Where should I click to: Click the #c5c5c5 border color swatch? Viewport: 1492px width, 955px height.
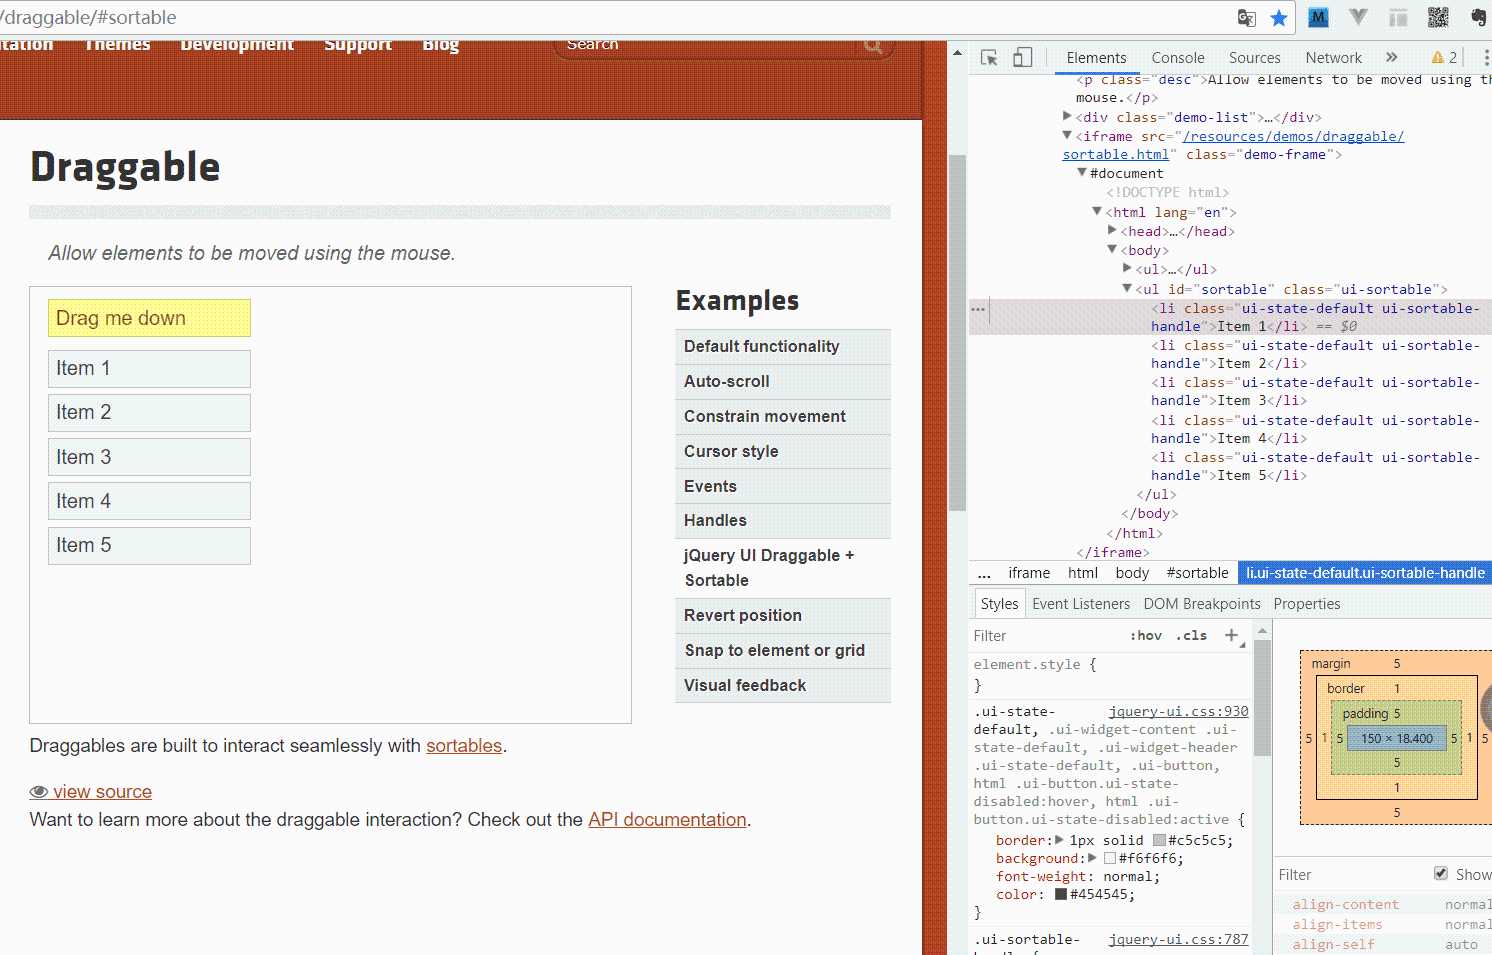[1159, 840]
